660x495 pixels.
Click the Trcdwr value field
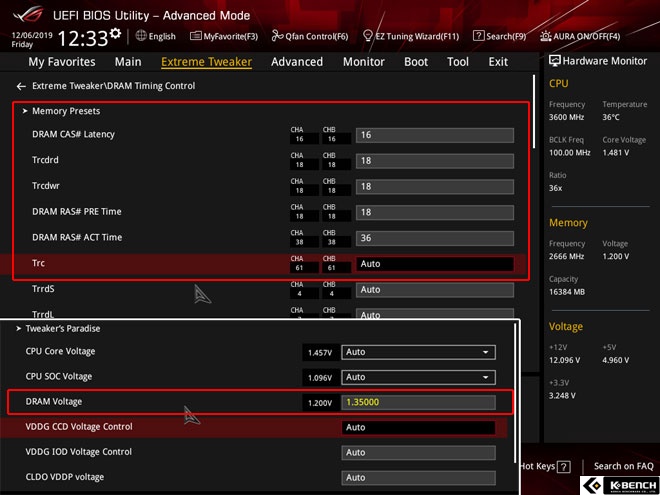434,186
